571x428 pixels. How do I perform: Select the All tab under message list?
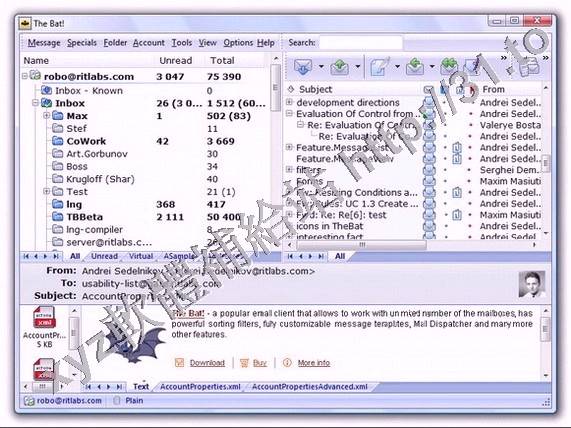[x=340, y=256]
